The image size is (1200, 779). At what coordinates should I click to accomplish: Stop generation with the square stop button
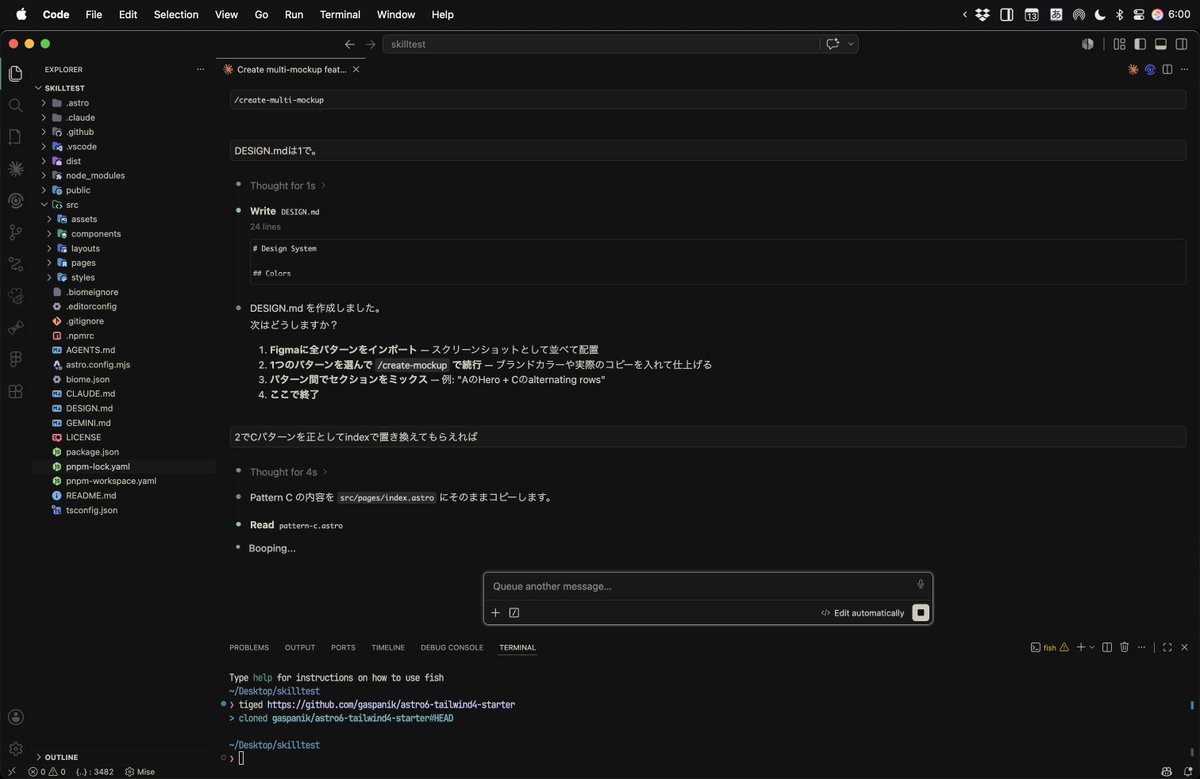[921, 613]
